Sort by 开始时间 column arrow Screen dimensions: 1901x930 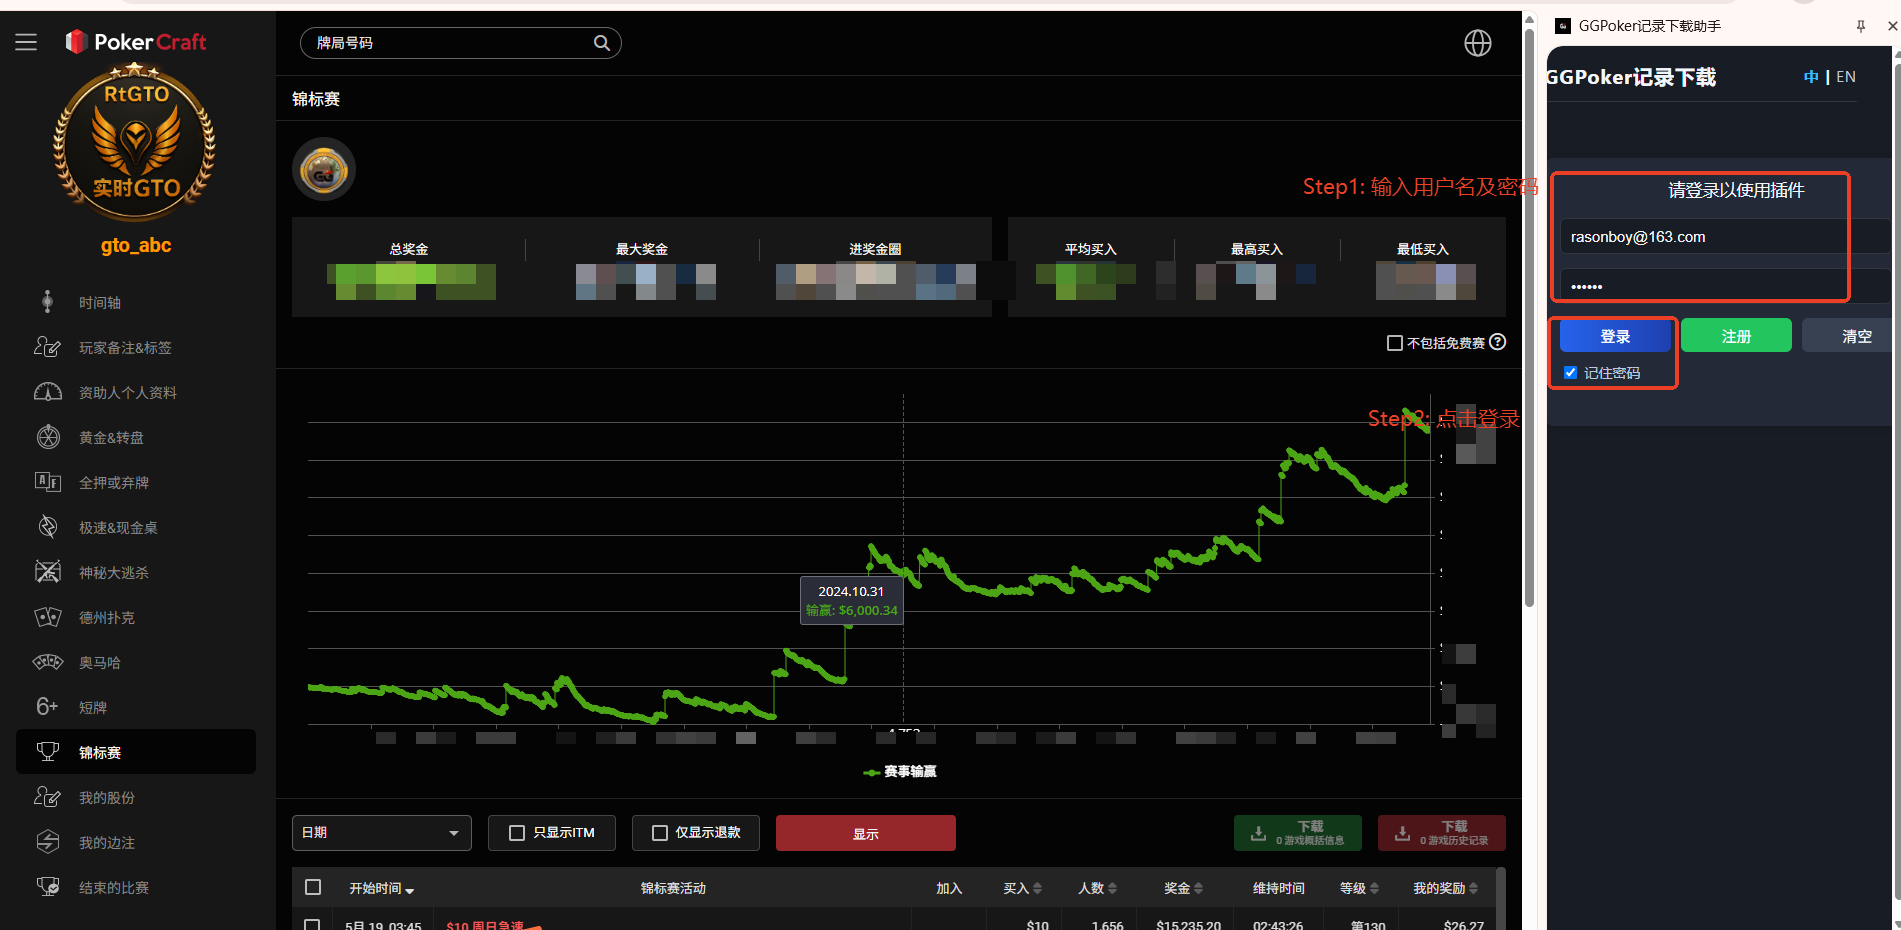pos(410,889)
